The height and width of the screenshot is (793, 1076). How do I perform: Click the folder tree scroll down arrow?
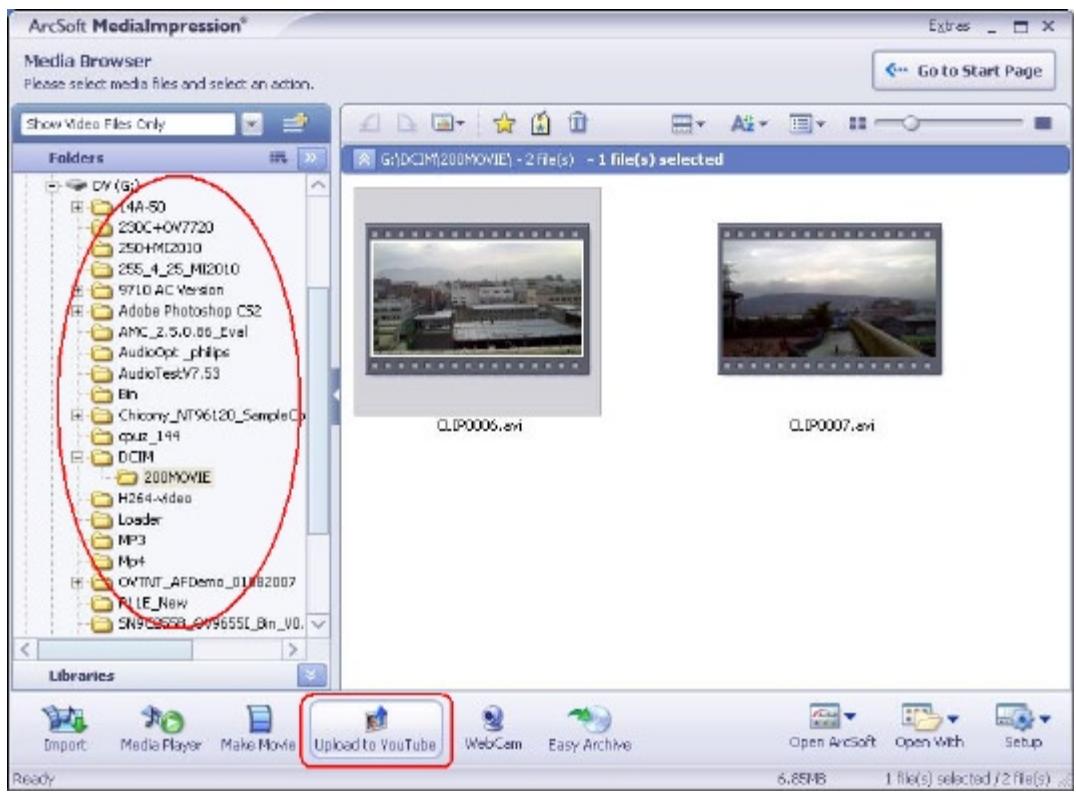(x=318, y=624)
